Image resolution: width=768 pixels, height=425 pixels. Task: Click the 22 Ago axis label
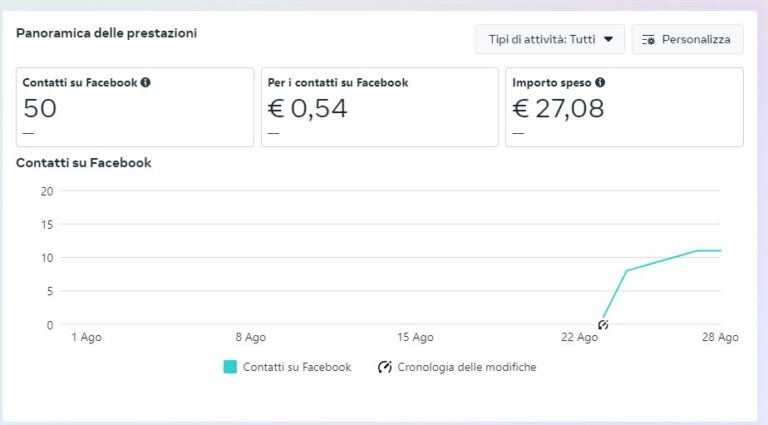(579, 337)
